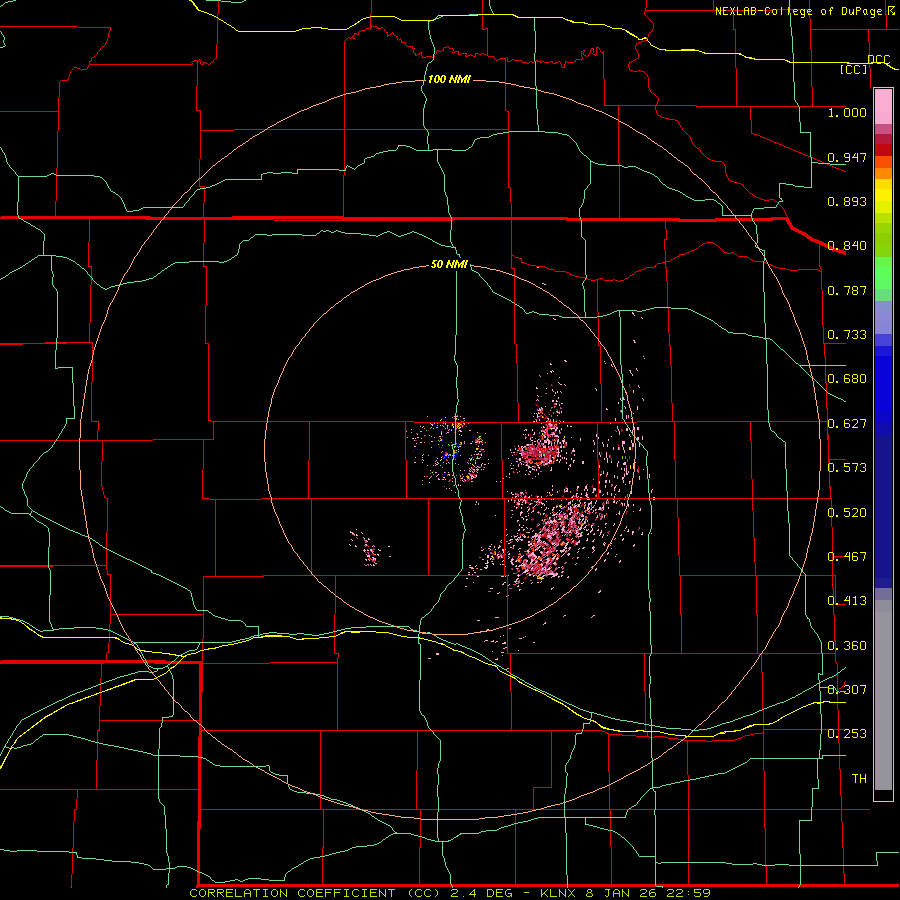
Task: Click the 0.360 color scale value
Action: [847, 646]
